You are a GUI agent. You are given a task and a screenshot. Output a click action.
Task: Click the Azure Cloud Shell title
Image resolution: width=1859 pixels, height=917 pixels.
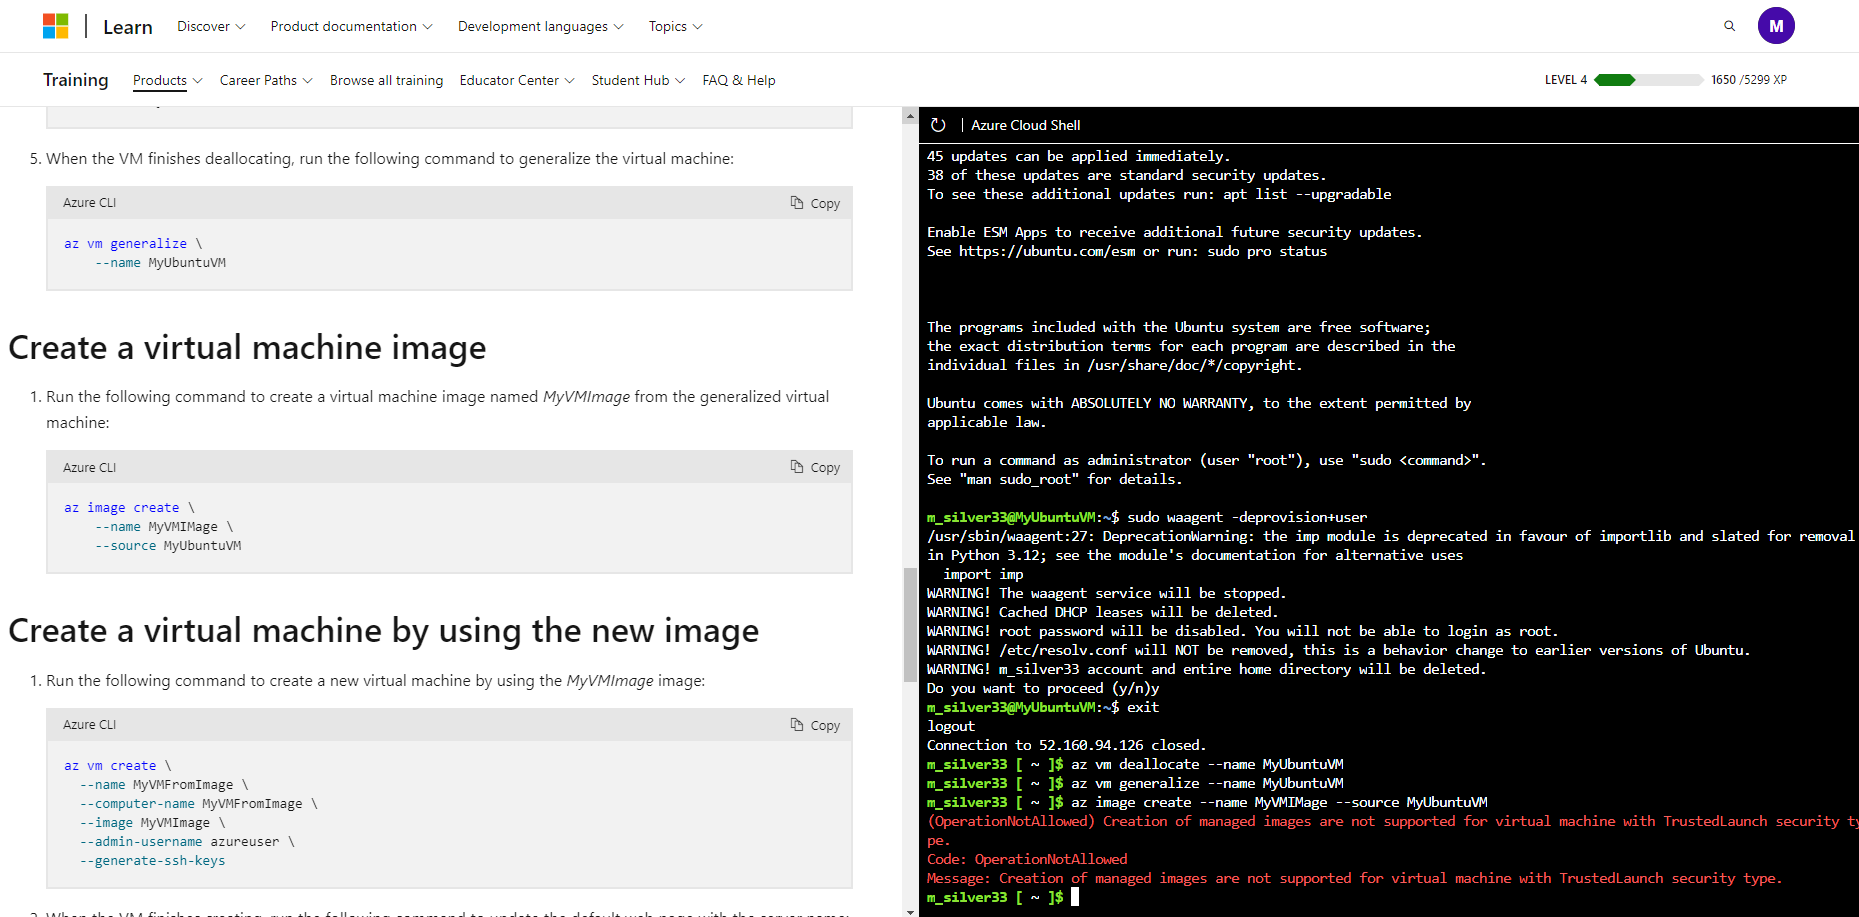pos(1026,125)
